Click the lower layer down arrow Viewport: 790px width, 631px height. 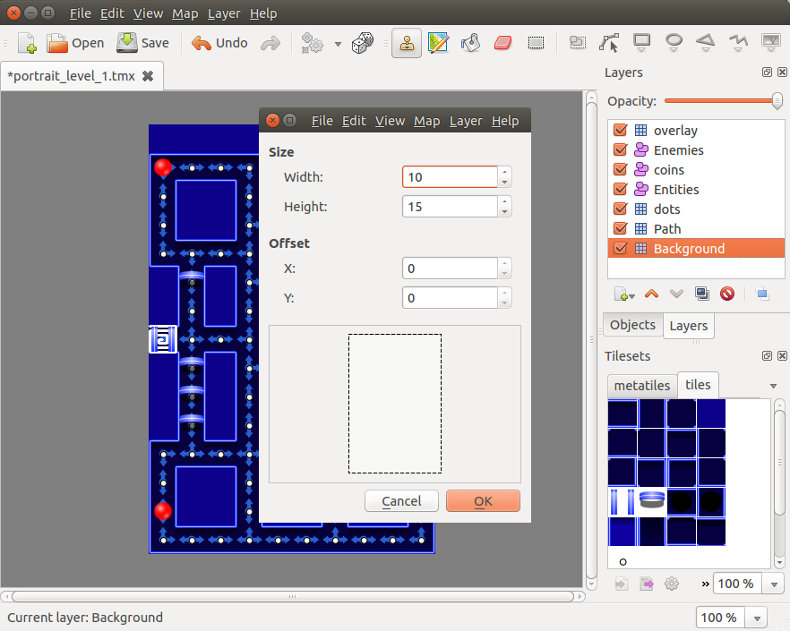pyautogui.click(x=676, y=294)
